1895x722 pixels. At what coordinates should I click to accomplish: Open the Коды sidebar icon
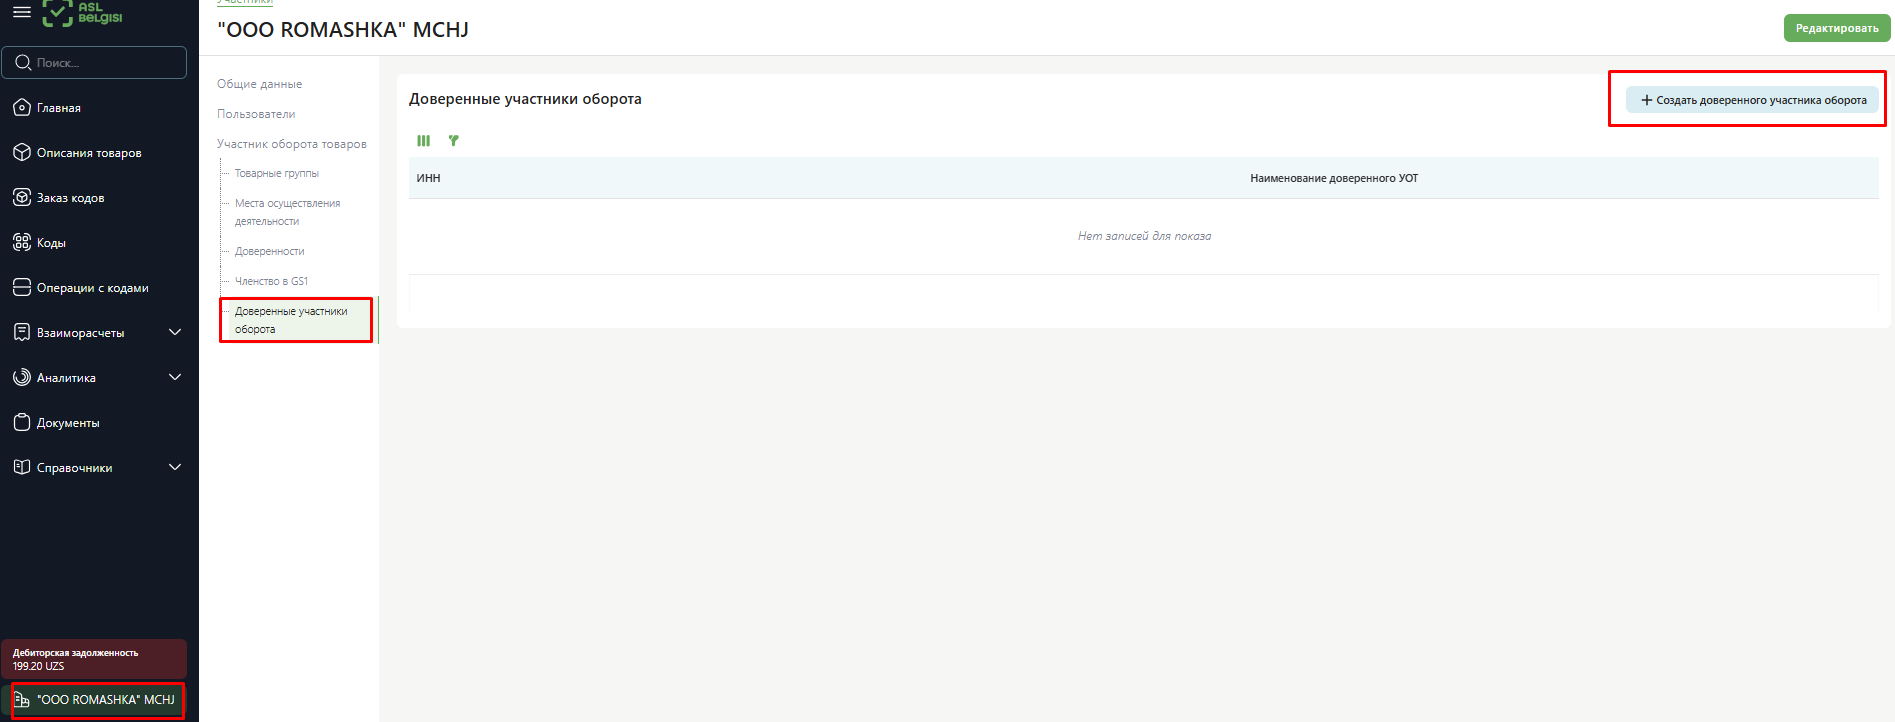coord(22,242)
